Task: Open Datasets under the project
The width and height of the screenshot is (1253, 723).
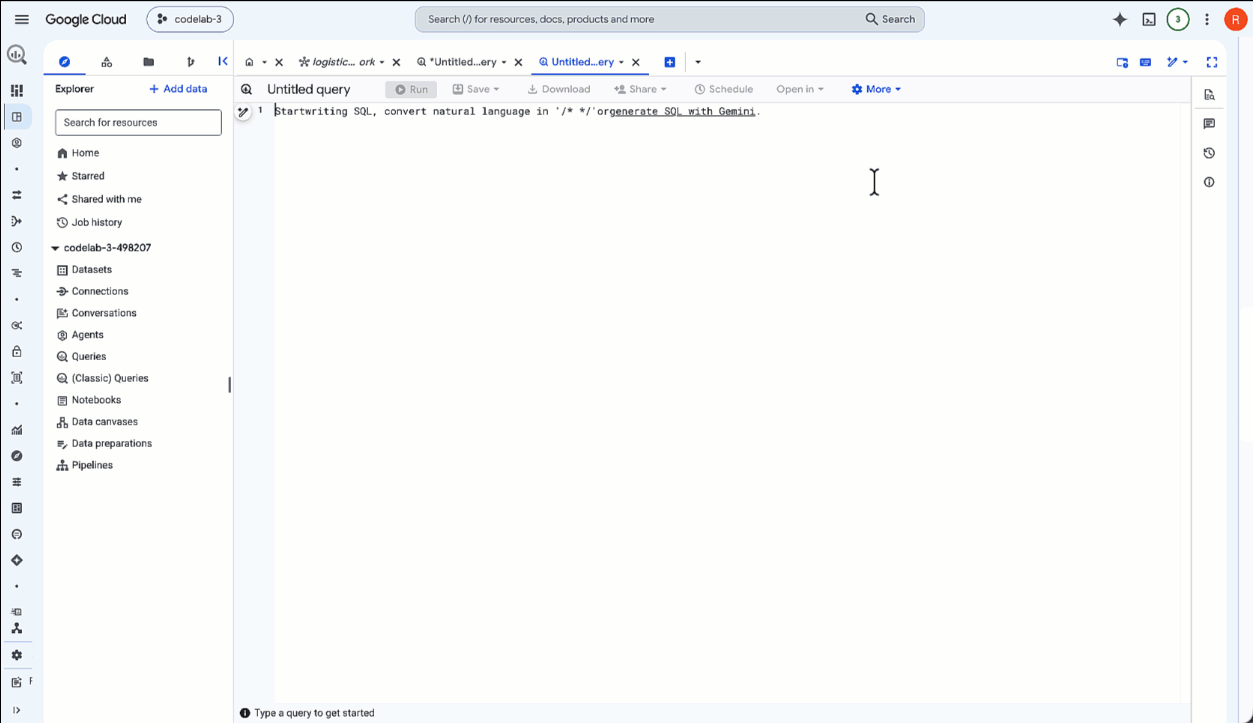Action: point(84,270)
